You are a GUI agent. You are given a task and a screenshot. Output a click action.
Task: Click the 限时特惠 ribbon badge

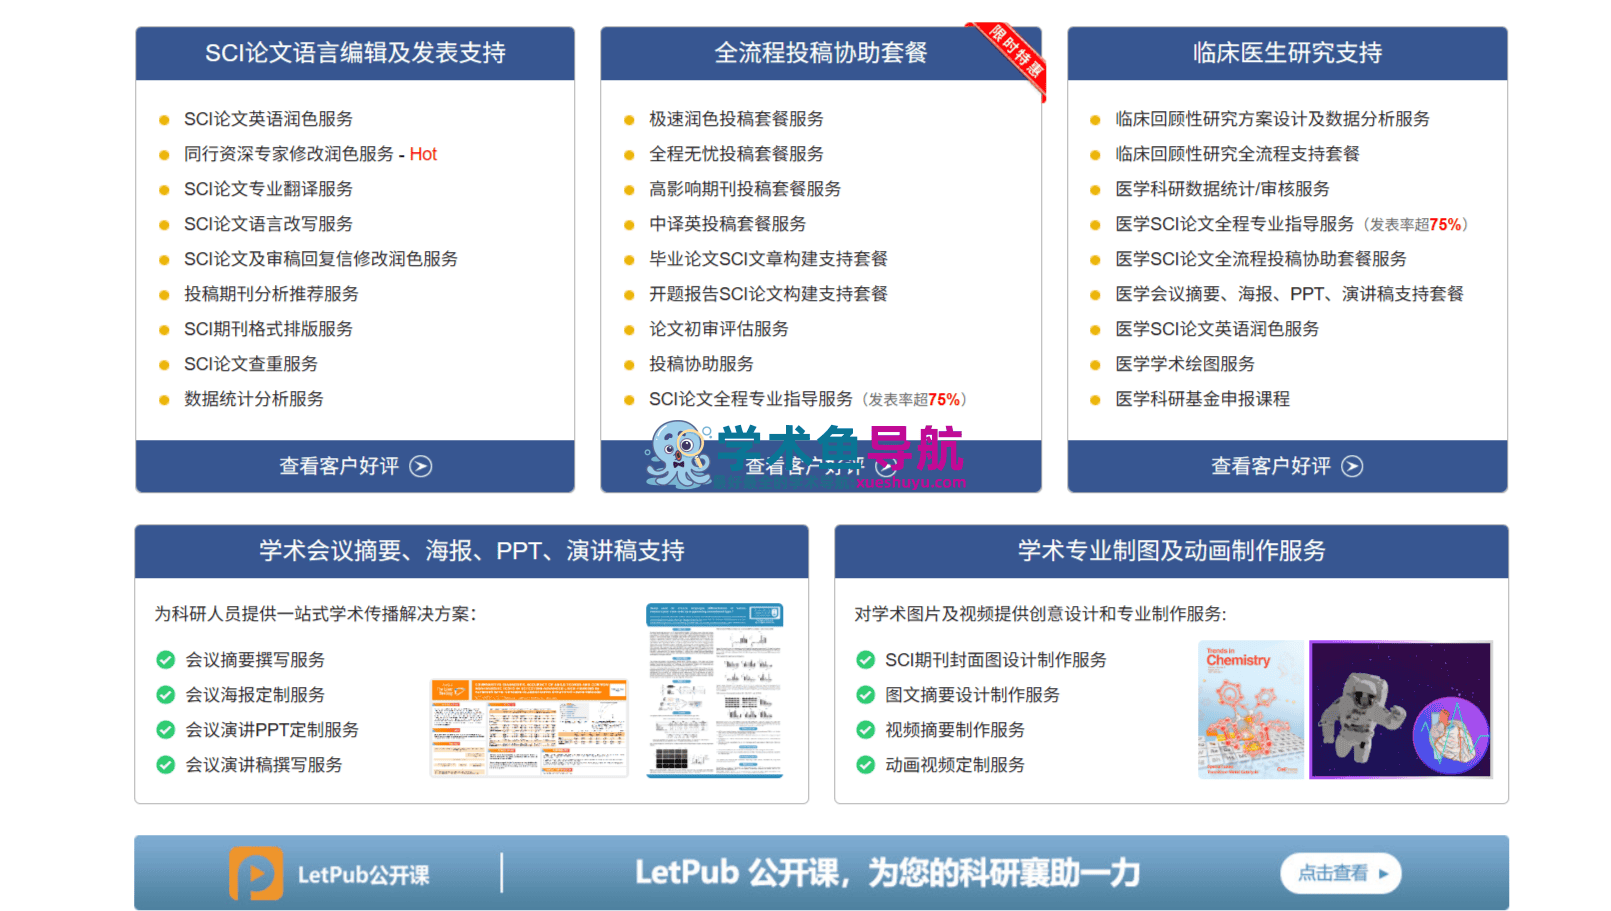(x=1012, y=58)
